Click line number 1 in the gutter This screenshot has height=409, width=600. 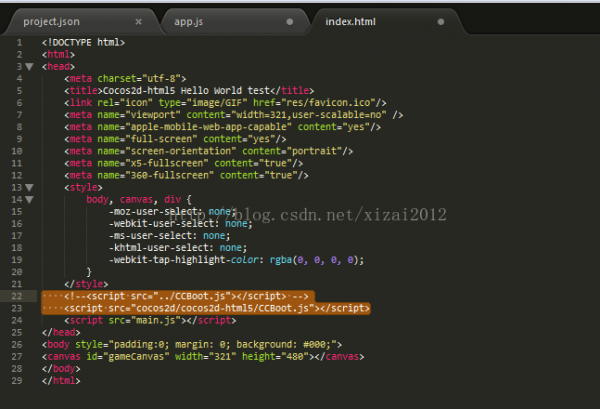click(x=19, y=42)
